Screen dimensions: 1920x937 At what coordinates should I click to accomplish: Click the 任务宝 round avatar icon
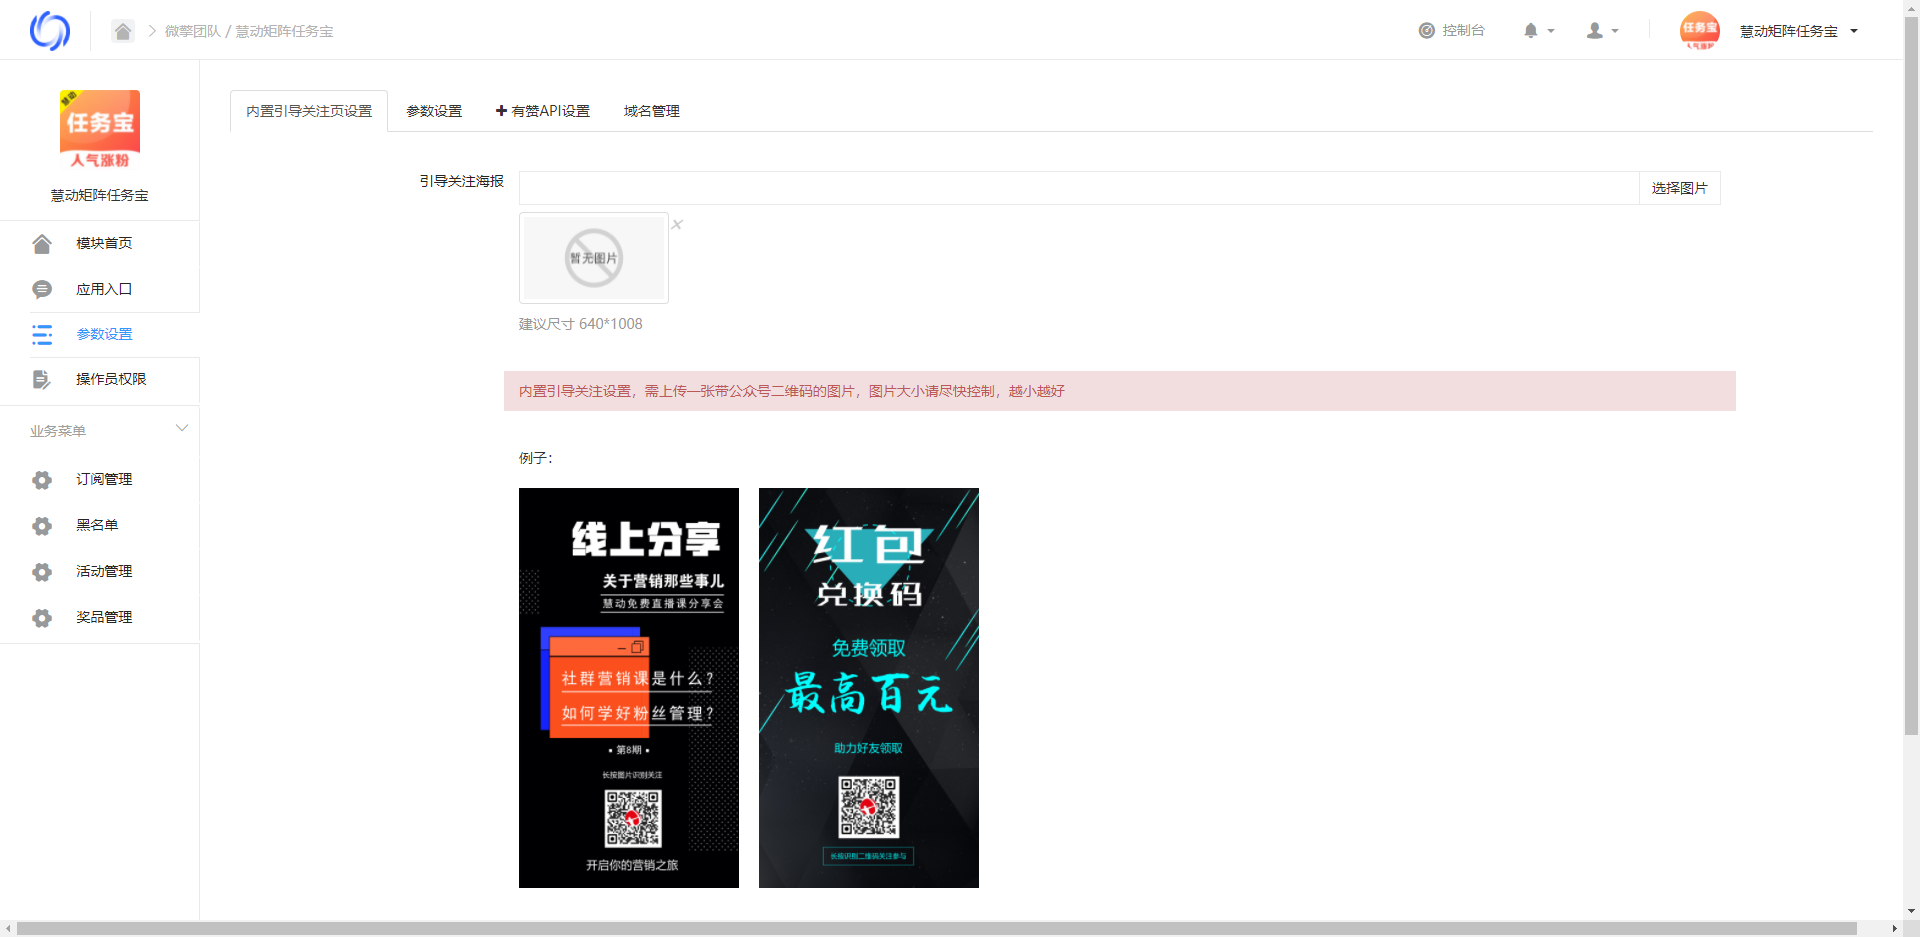tap(1700, 31)
